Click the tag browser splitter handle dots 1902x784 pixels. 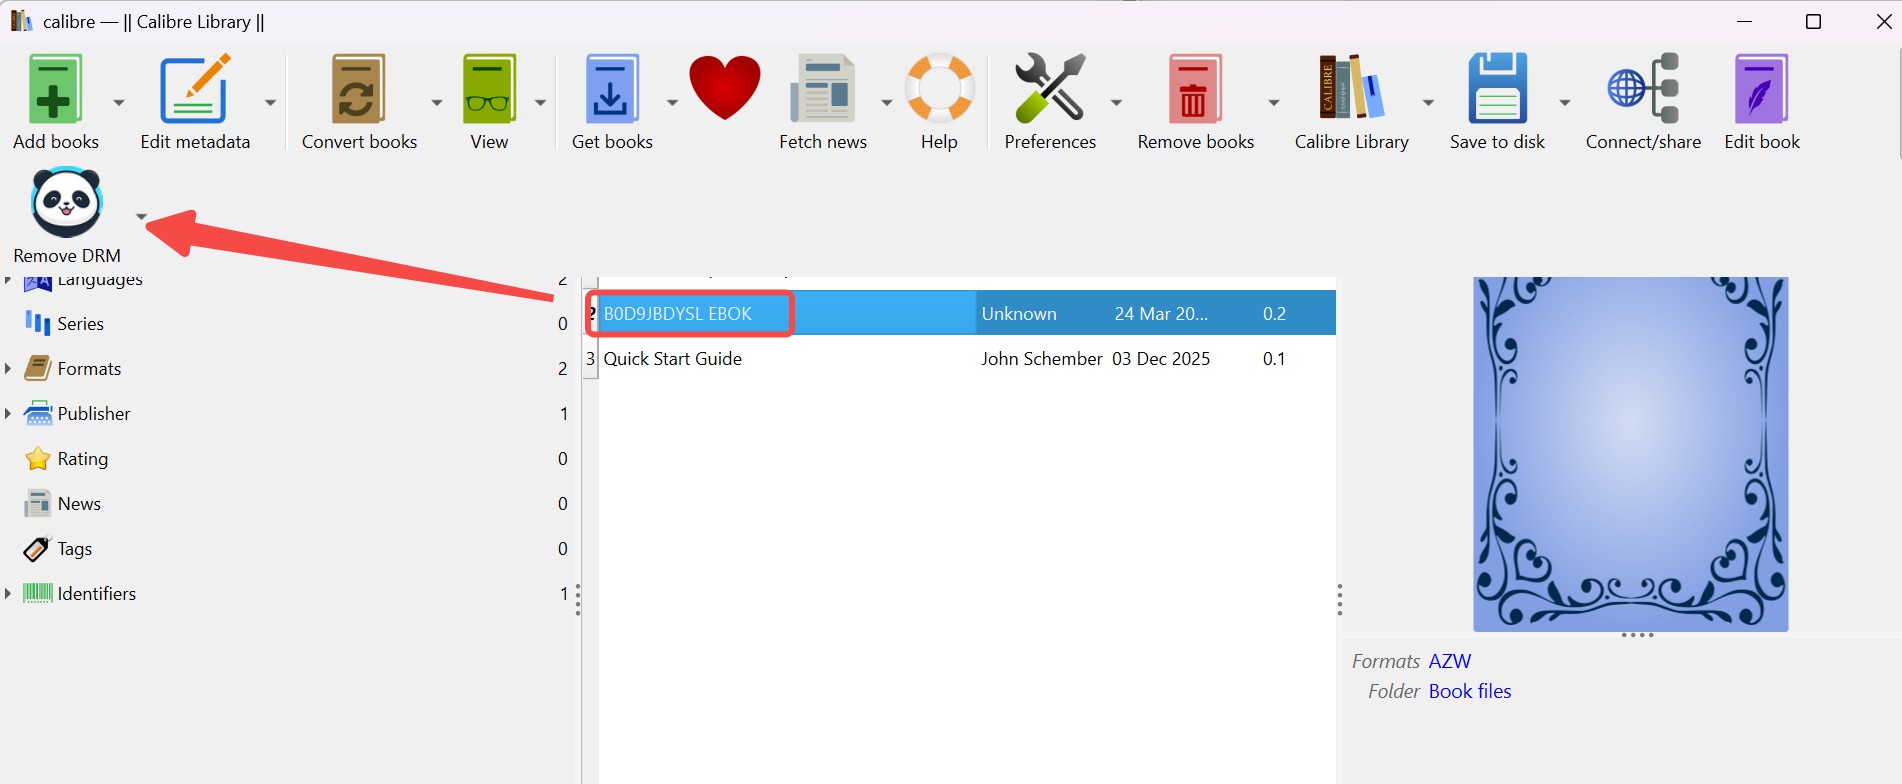tap(578, 600)
